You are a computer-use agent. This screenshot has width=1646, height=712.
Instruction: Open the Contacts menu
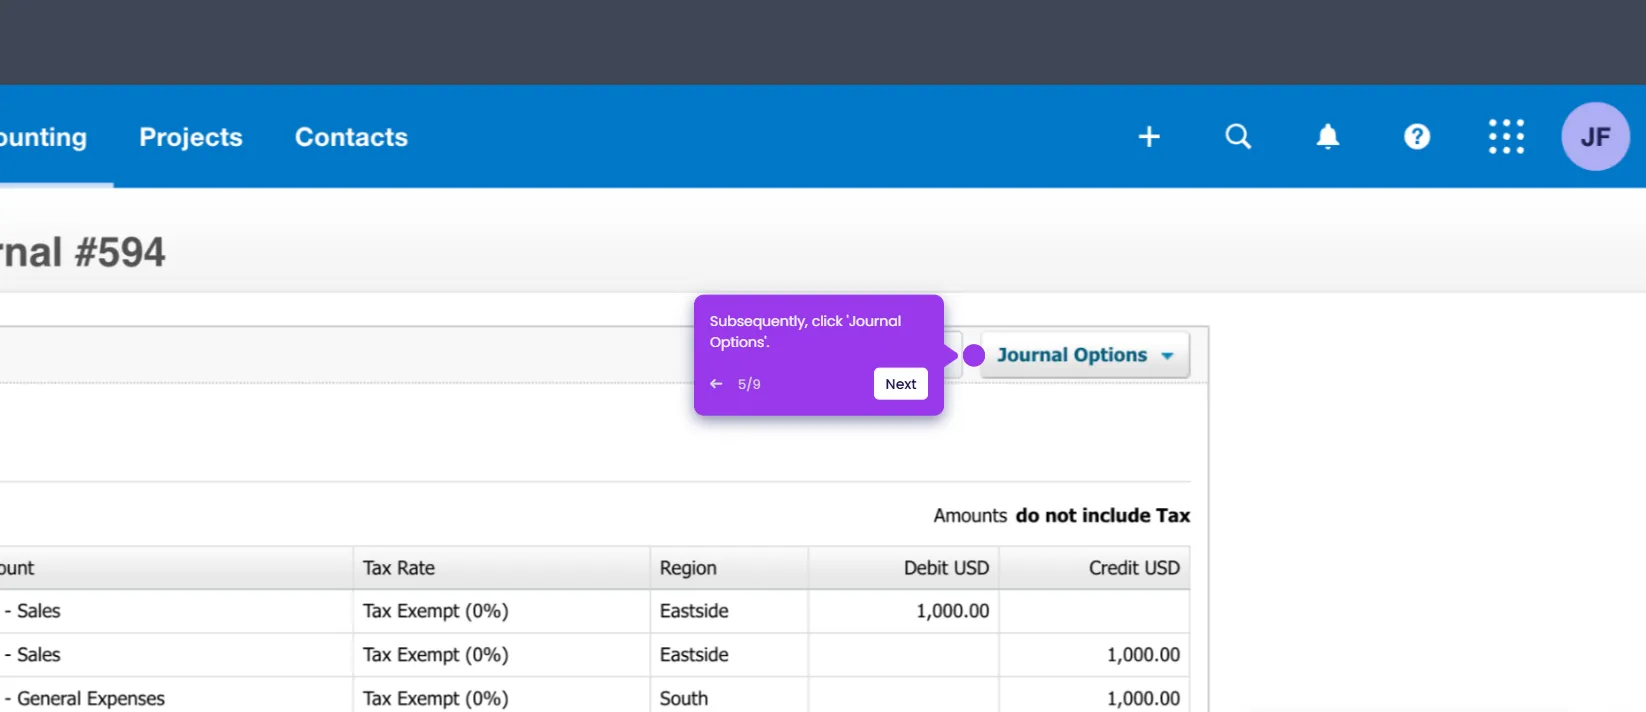click(x=351, y=137)
